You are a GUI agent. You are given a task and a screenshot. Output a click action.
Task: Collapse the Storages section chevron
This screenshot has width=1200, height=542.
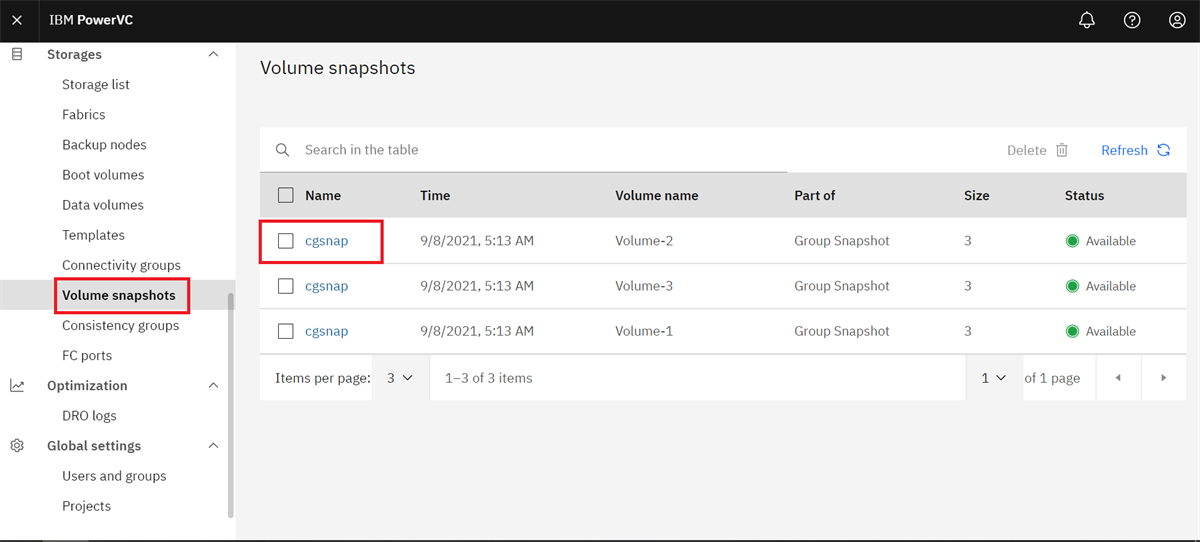tap(213, 55)
